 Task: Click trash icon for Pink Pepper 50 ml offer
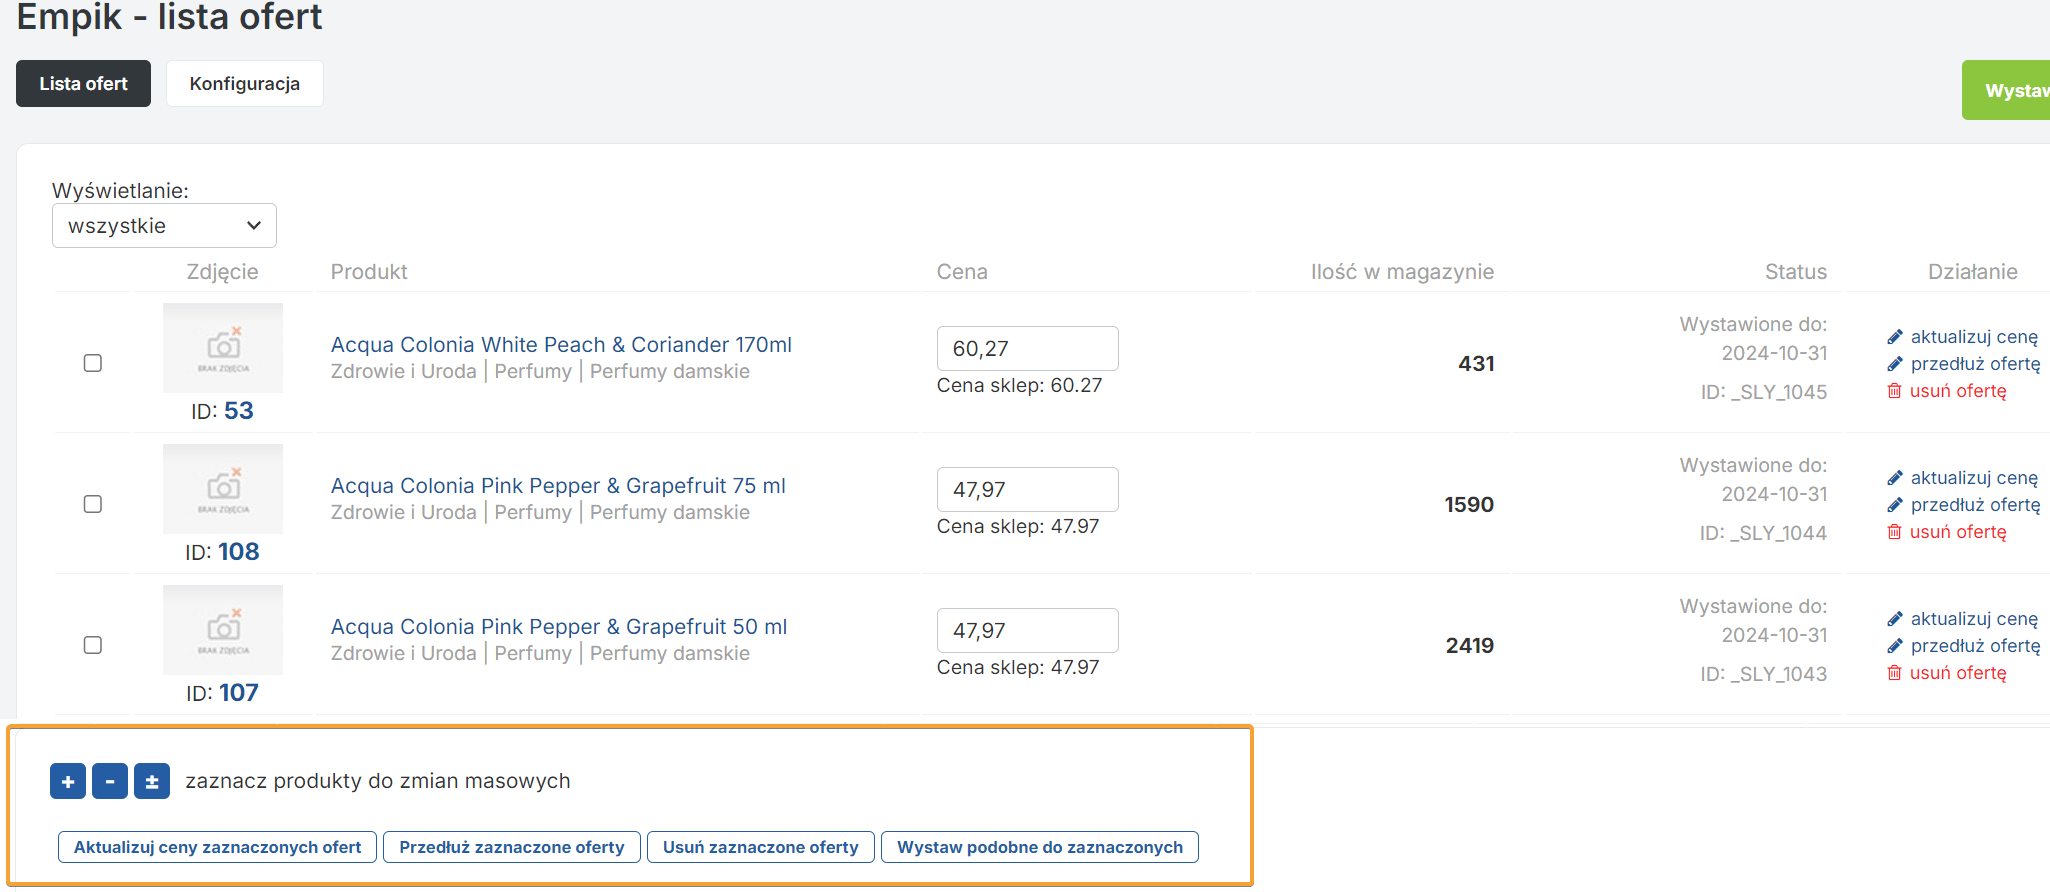[1894, 673]
